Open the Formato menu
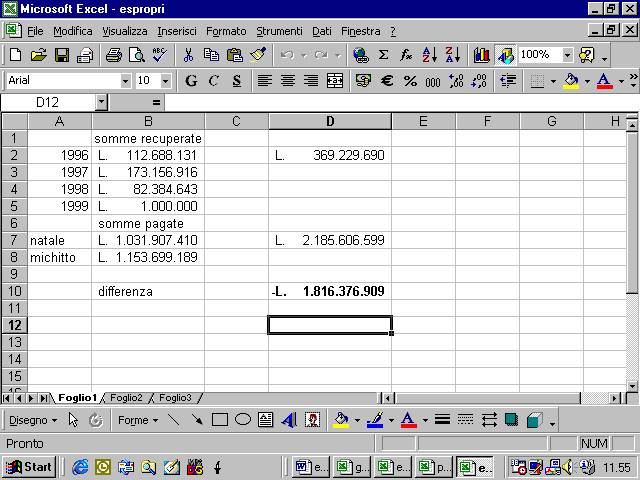The height and width of the screenshot is (480, 640). pyautogui.click(x=226, y=31)
